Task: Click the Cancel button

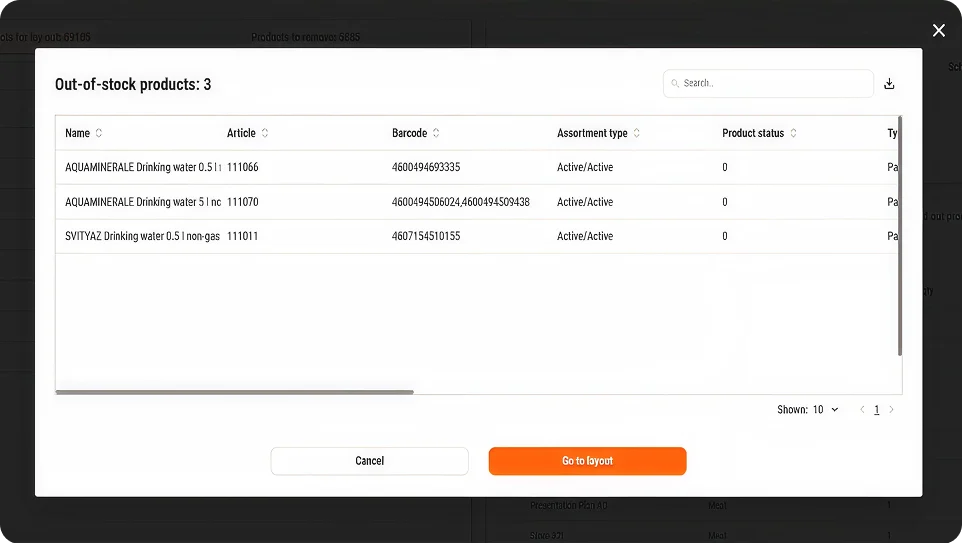Action: click(369, 461)
